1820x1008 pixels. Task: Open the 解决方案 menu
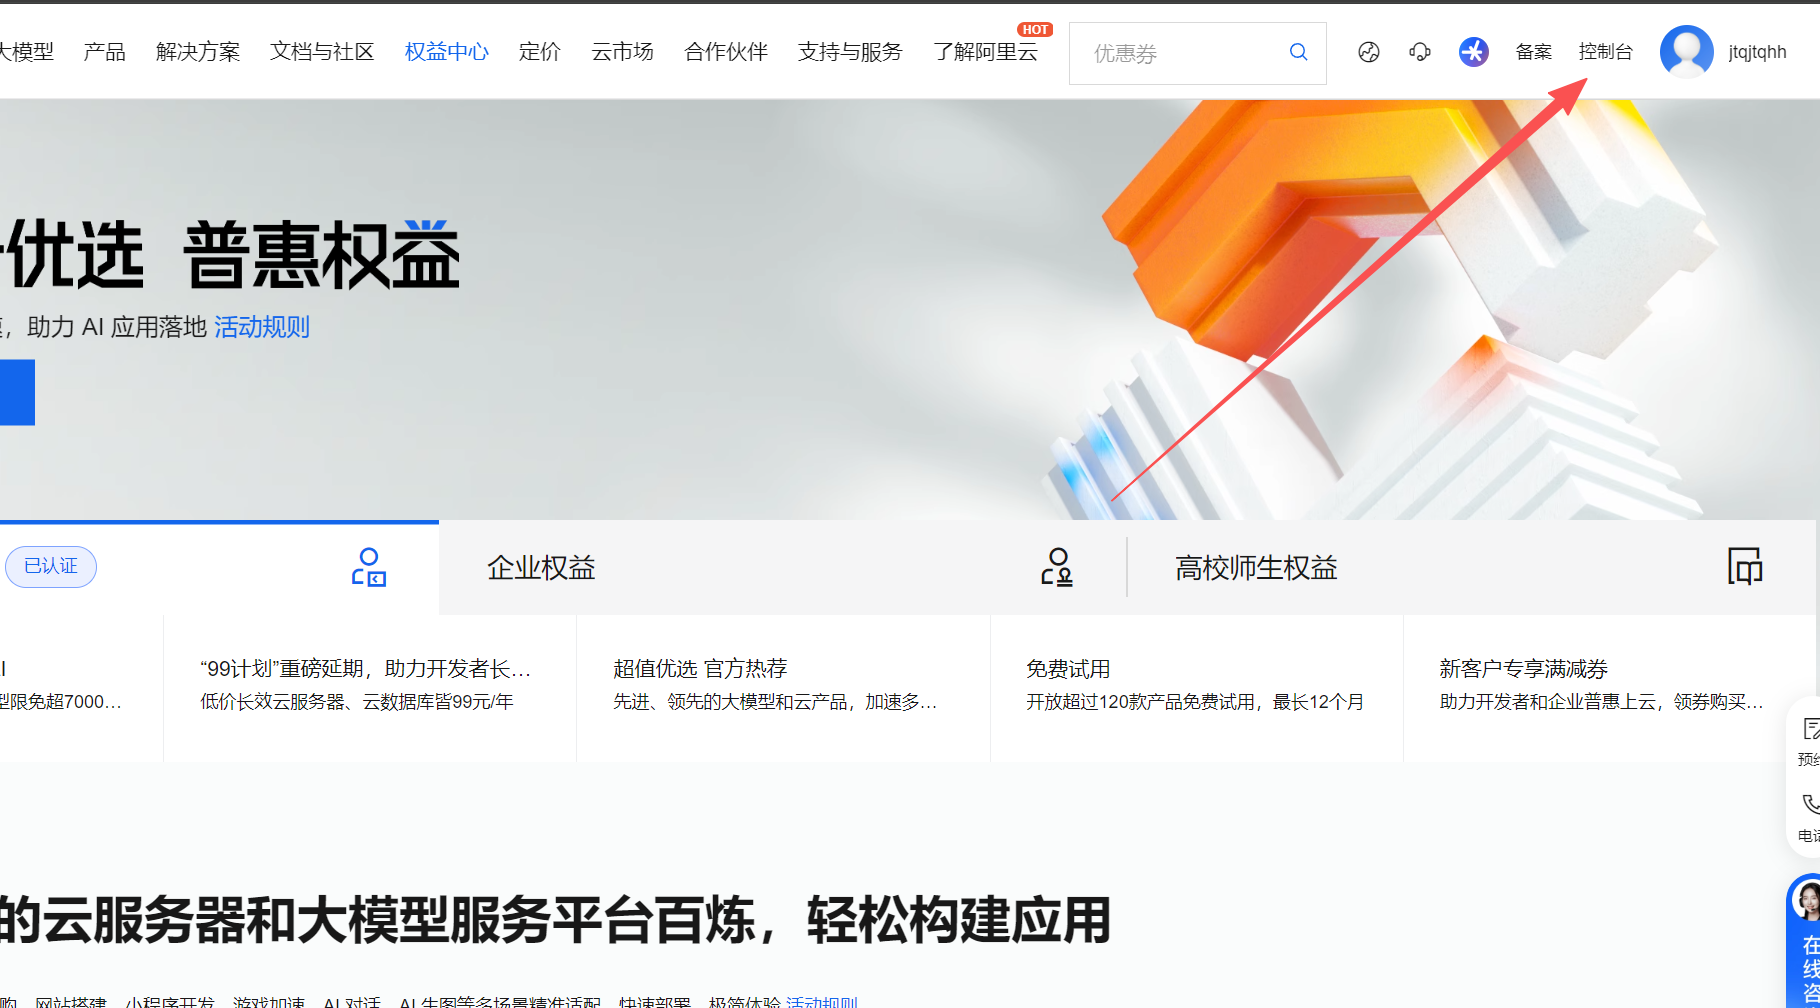198,52
